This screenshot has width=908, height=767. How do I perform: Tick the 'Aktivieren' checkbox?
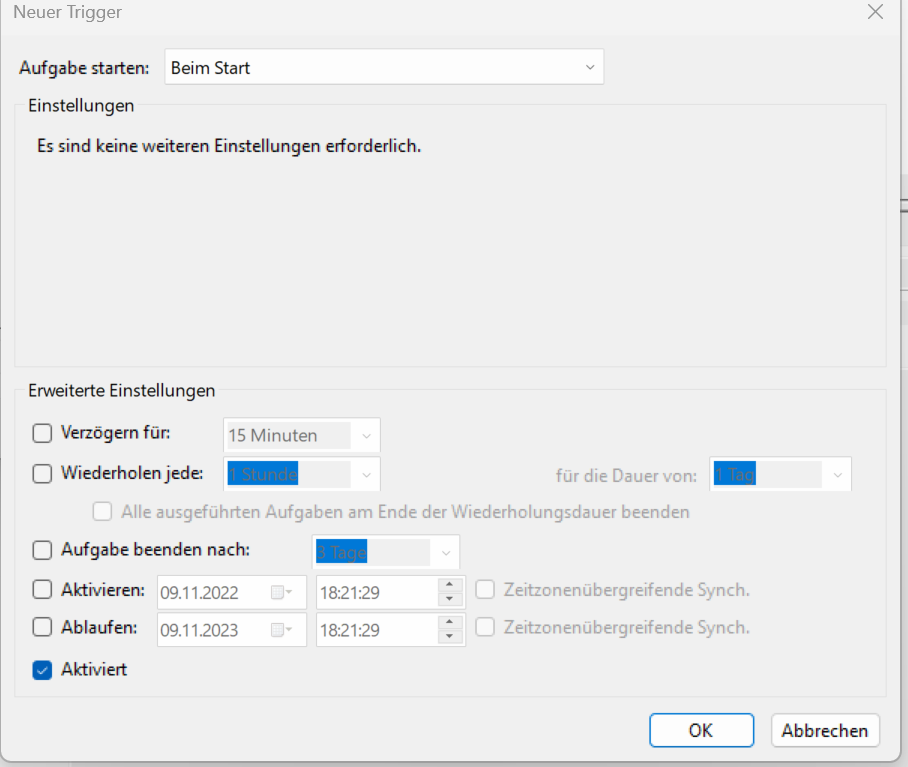click(x=42, y=590)
